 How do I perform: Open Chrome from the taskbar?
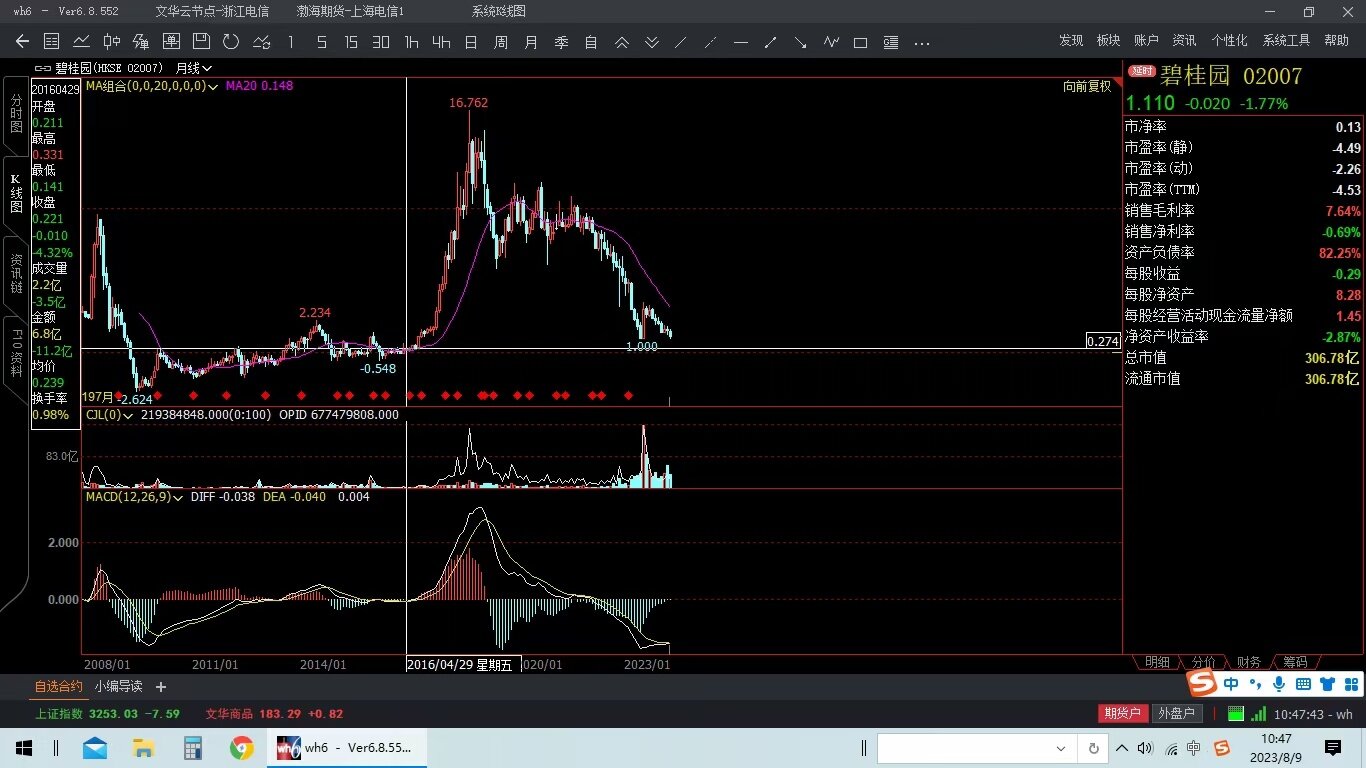241,747
